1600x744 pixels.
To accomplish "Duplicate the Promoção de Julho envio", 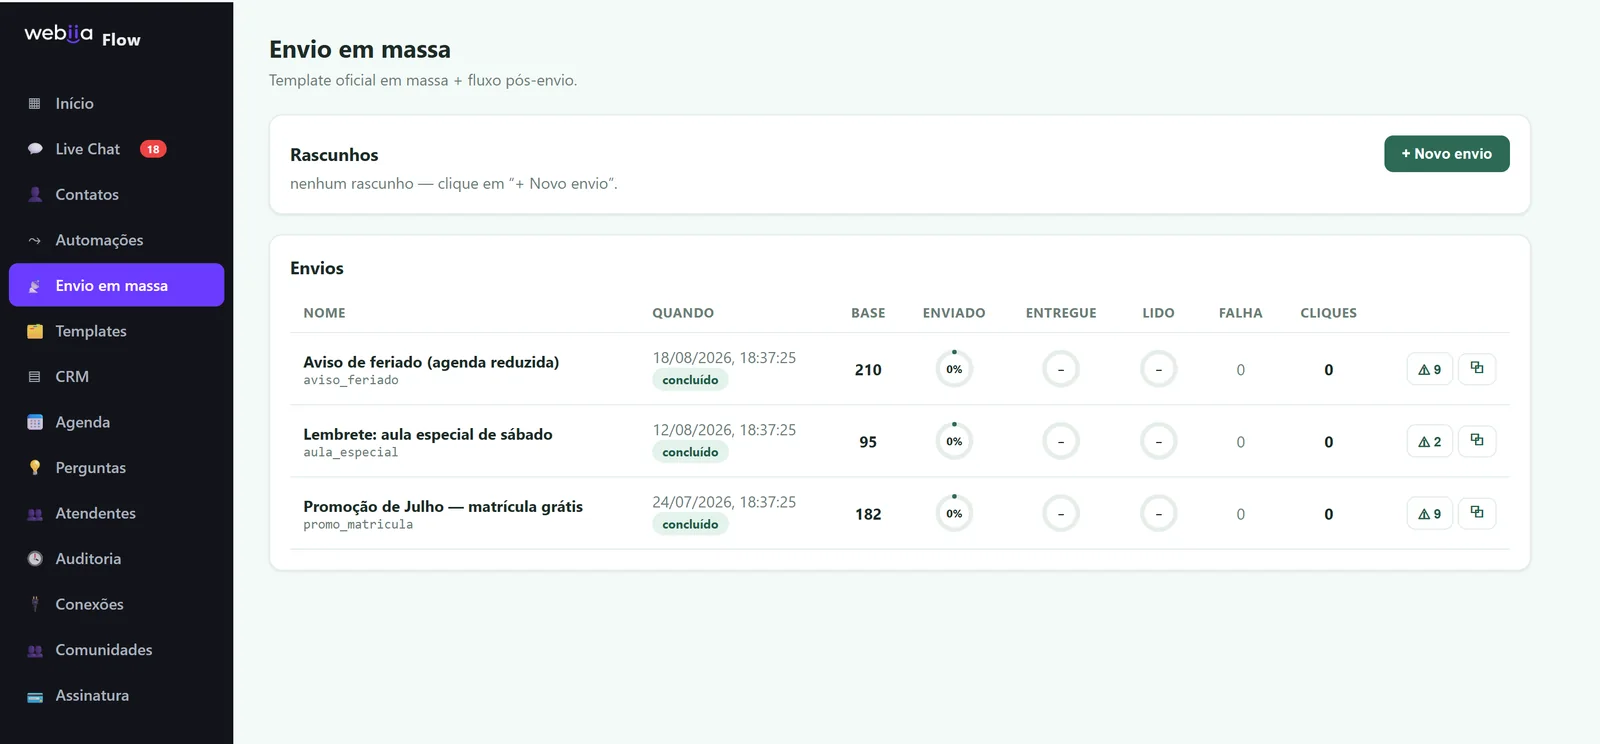I will click(x=1477, y=513).
